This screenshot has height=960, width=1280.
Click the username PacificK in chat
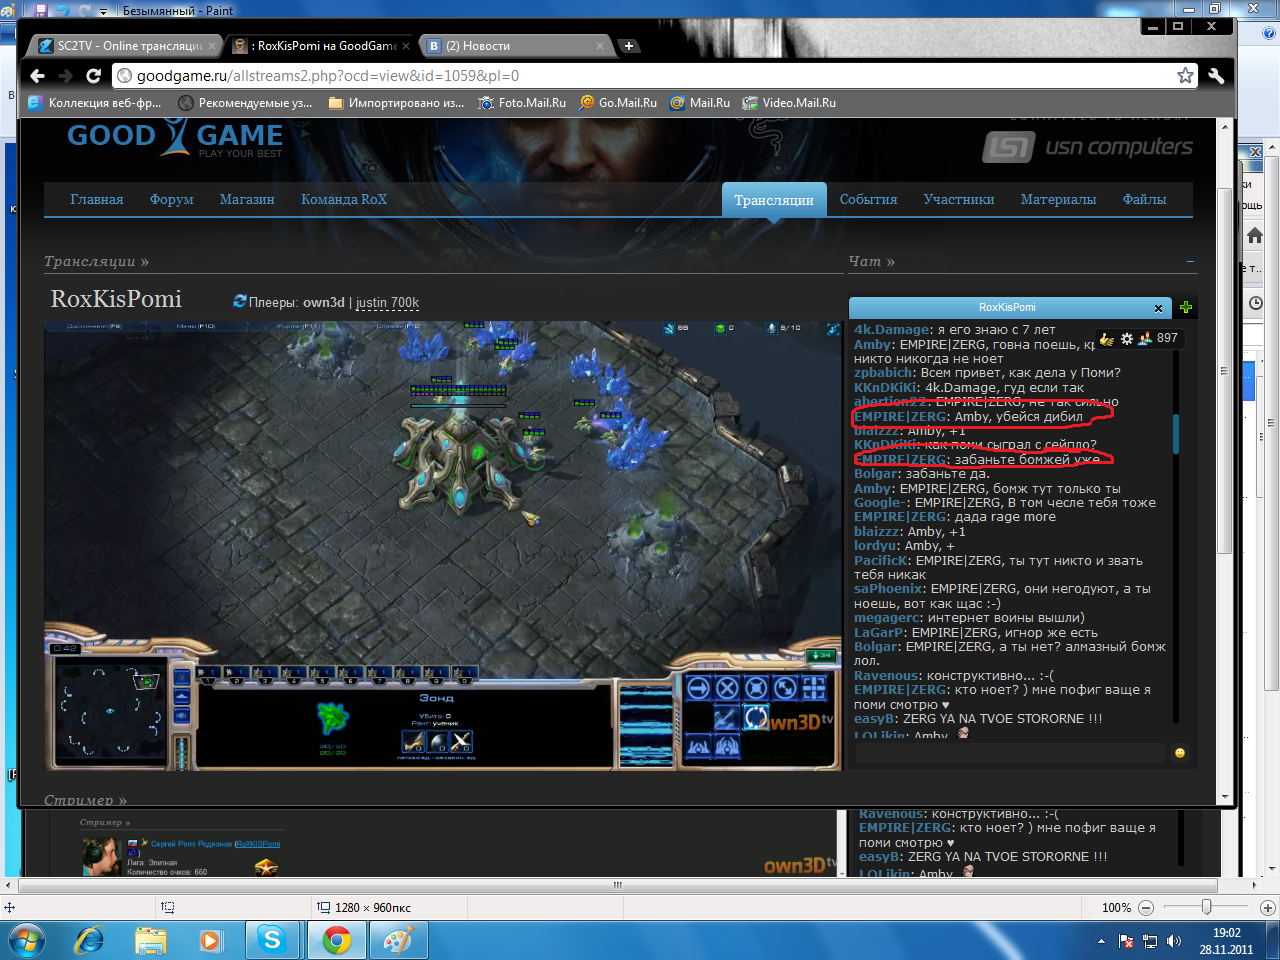point(881,561)
